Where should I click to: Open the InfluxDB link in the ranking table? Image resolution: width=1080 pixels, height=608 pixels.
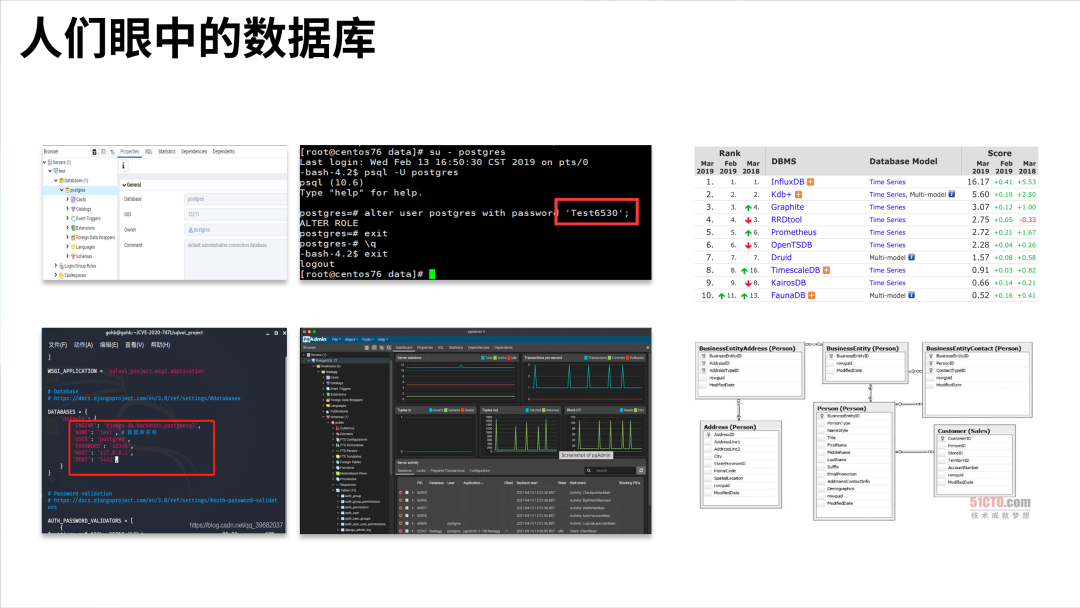pos(787,182)
